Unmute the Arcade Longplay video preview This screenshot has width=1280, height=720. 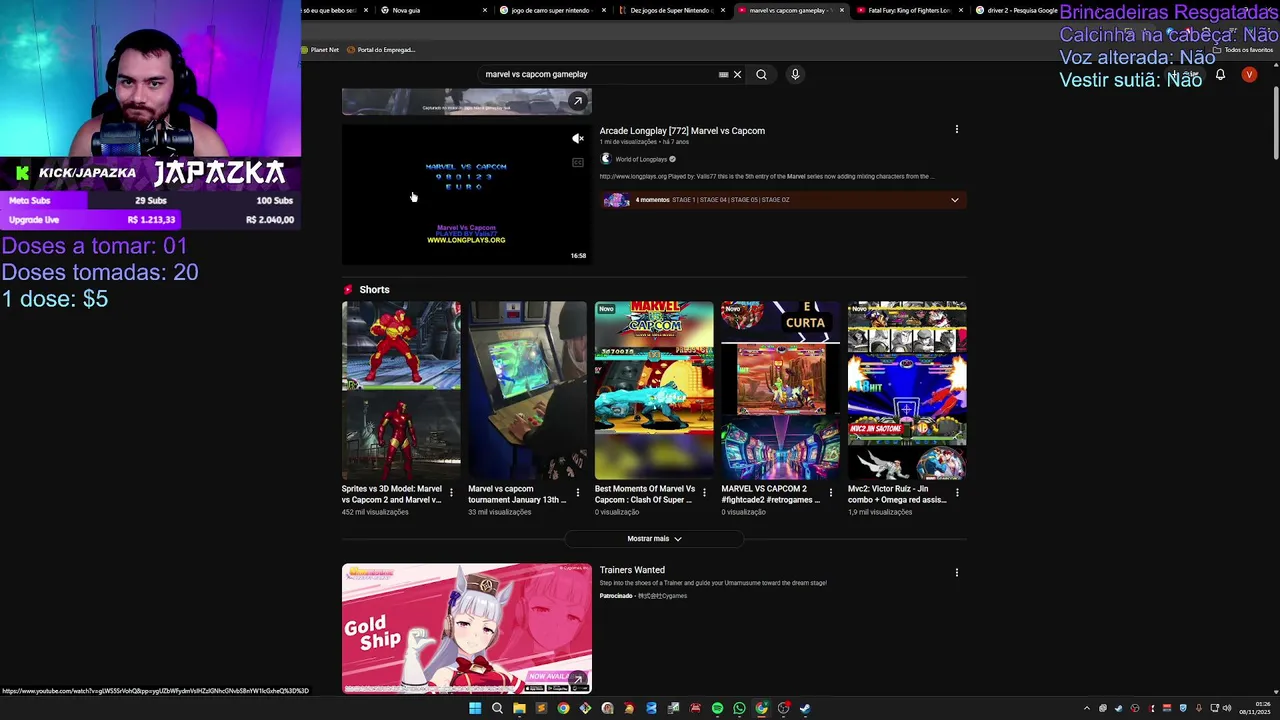click(577, 139)
